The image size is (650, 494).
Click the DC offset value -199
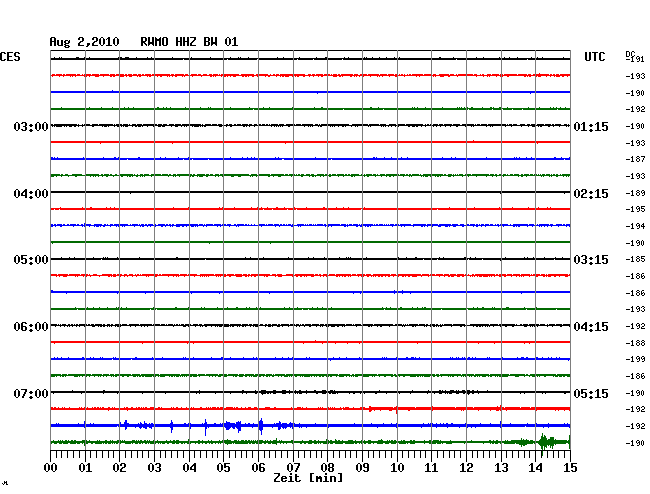point(635,359)
